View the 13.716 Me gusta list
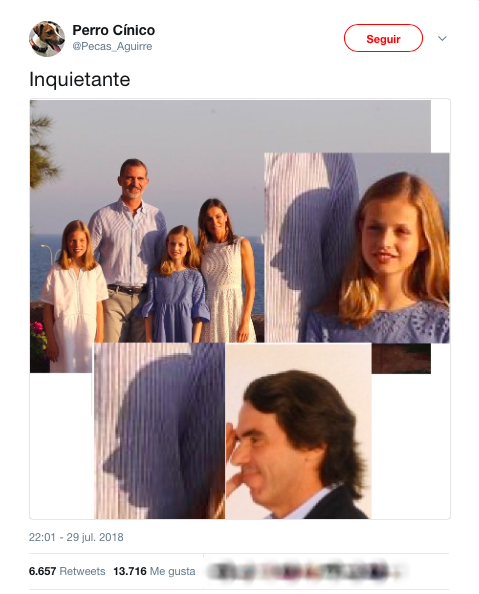 154,571
